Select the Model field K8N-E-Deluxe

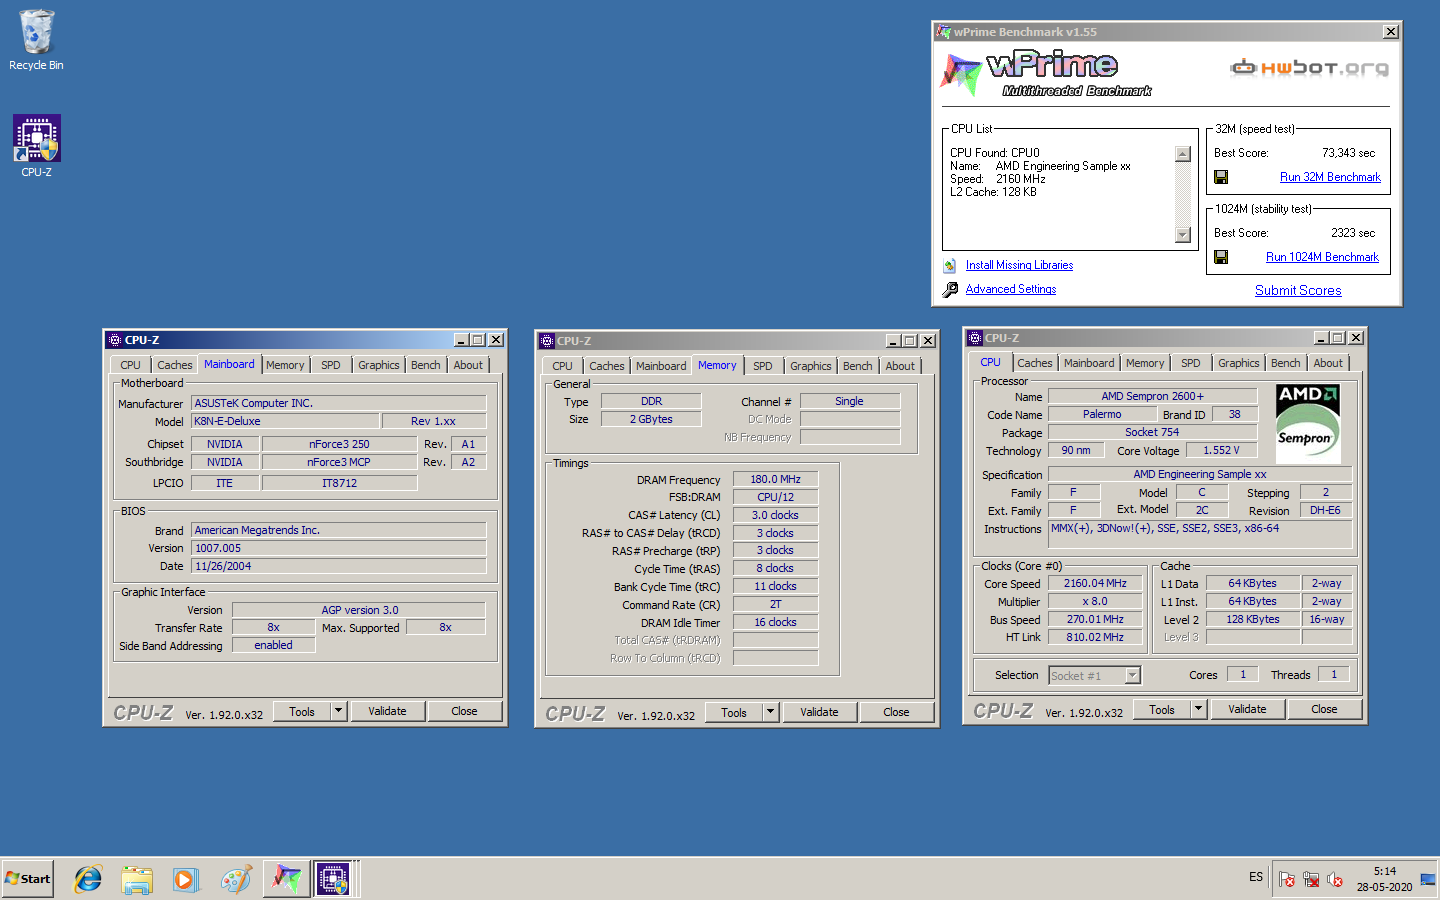[285, 421]
